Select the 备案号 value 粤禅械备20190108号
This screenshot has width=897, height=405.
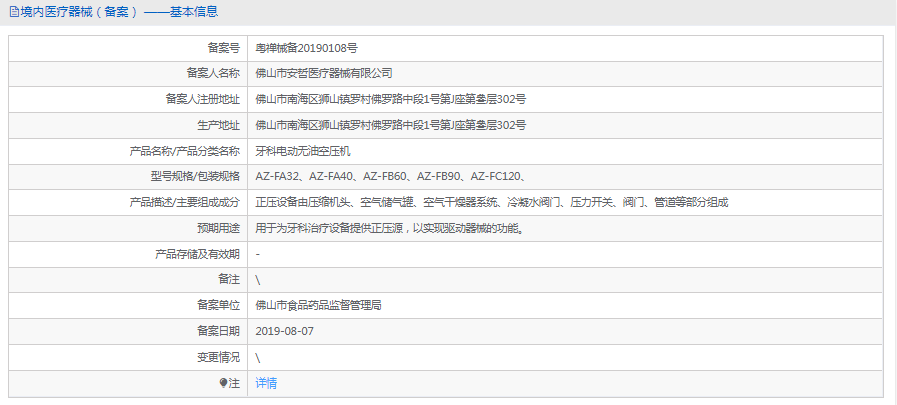tap(307, 48)
